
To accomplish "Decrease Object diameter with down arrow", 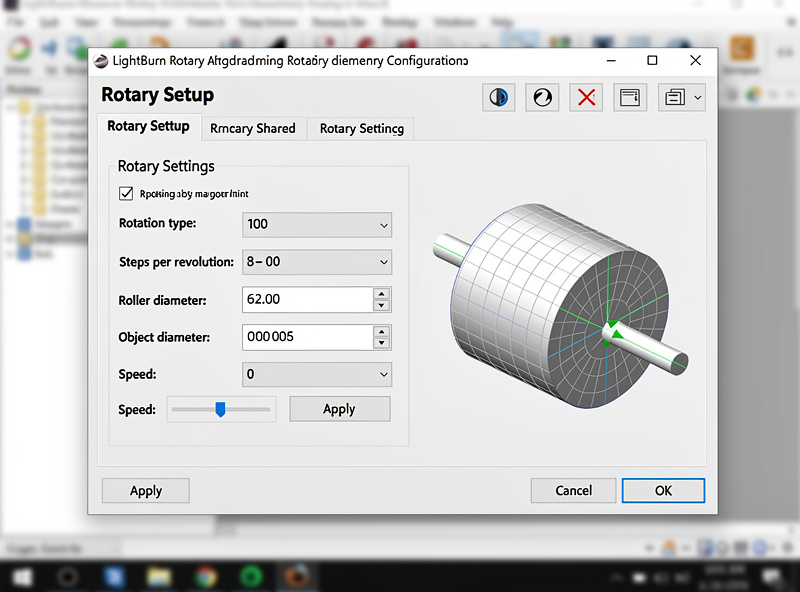I will tap(382, 343).
